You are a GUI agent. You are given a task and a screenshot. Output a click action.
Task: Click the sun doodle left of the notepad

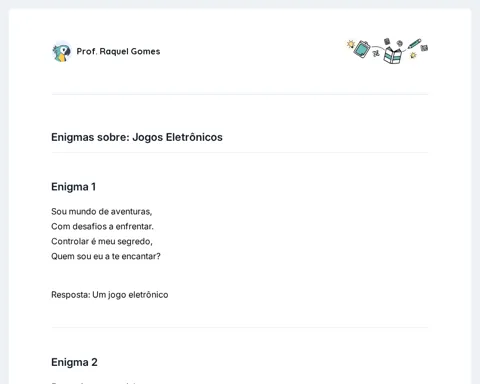pyautogui.click(x=350, y=43)
